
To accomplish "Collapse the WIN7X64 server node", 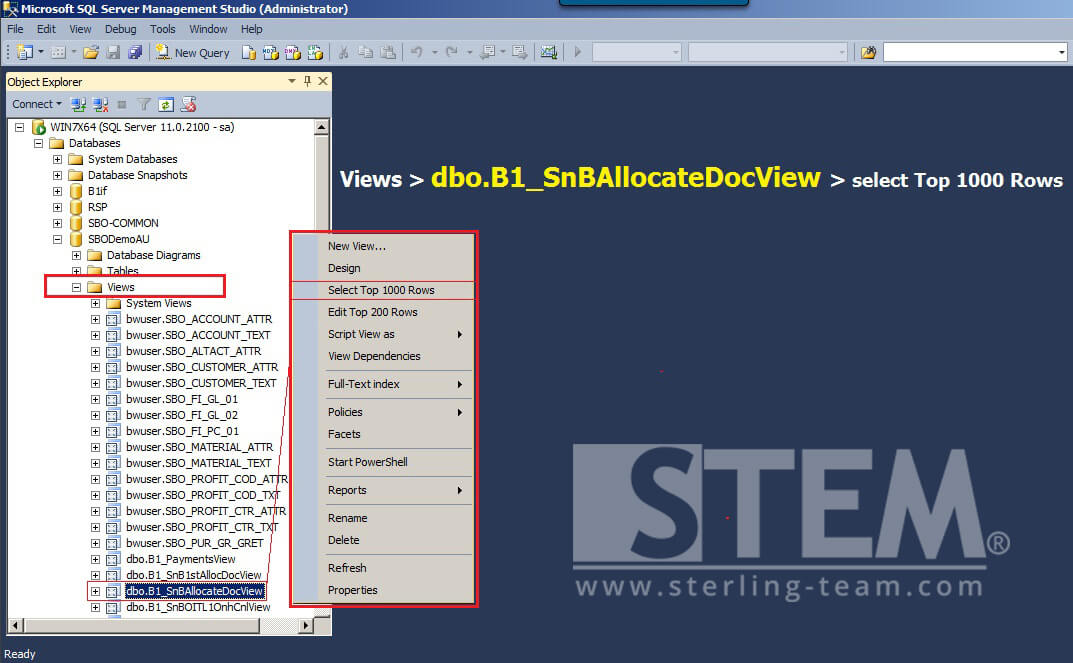I will pyautogui.click(x=19, y=127).
